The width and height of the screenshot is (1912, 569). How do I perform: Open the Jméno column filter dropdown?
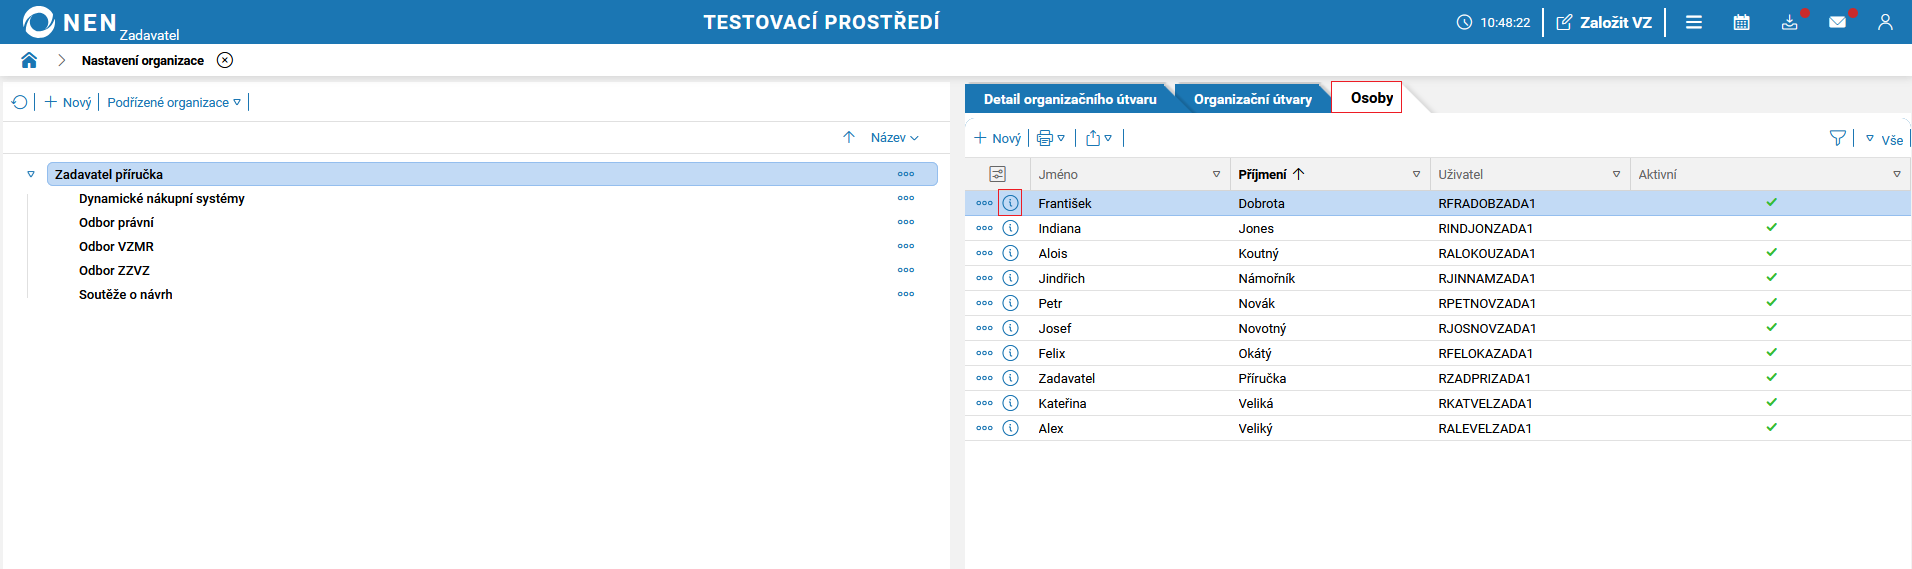[1216, 174]
